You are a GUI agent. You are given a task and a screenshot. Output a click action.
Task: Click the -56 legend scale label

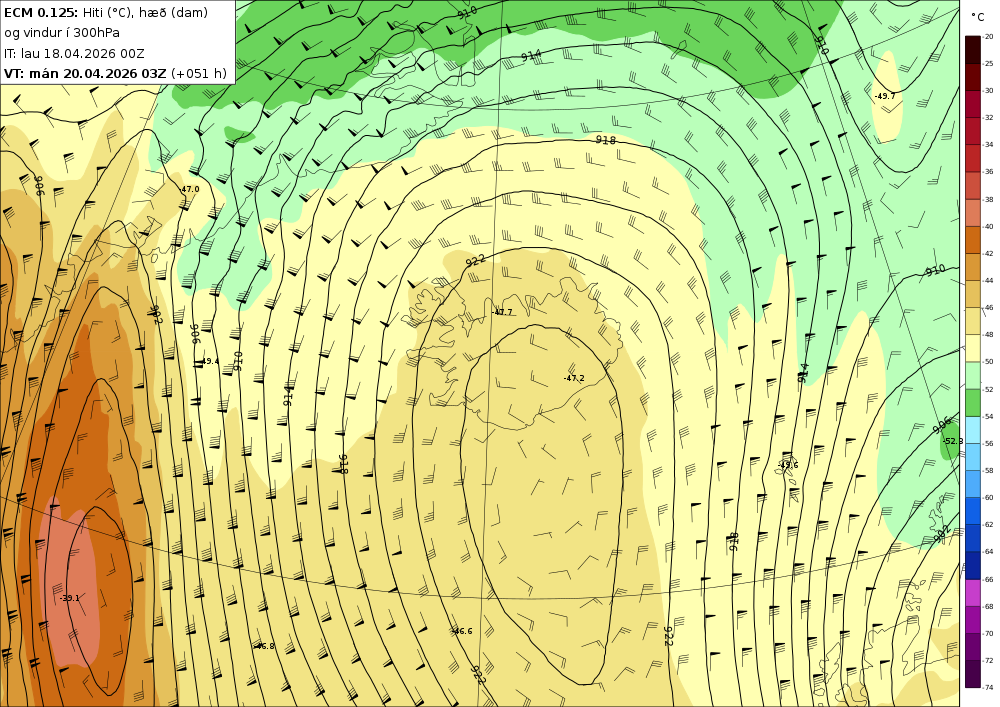pyautogui.click(x=989, y=444)
